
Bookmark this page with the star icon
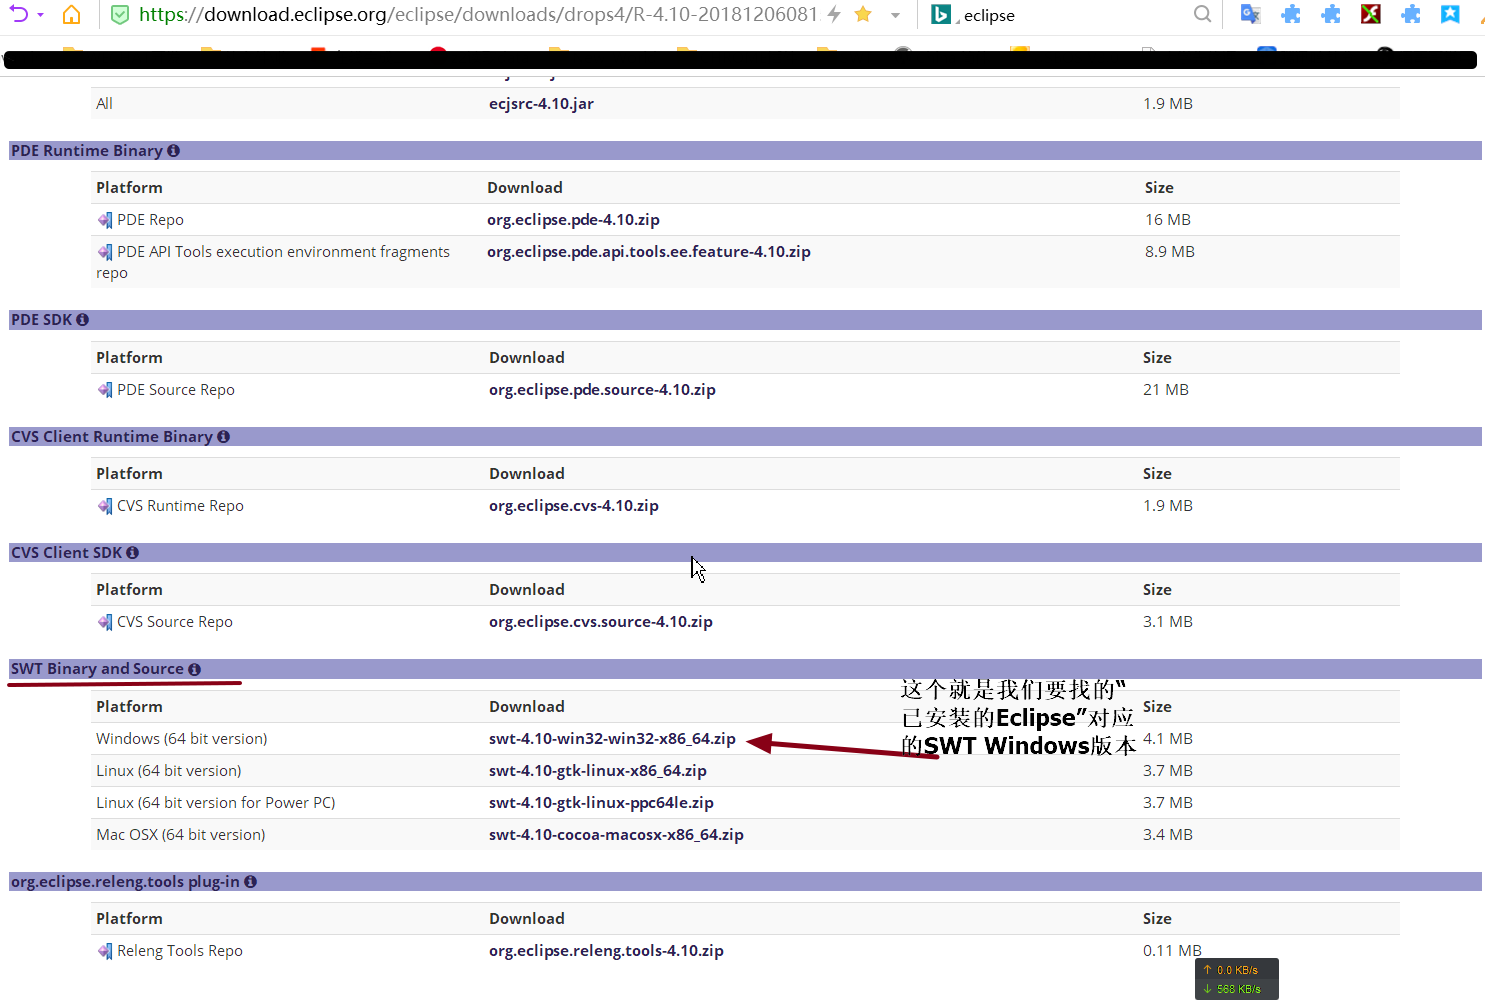(x=863, y=14)
